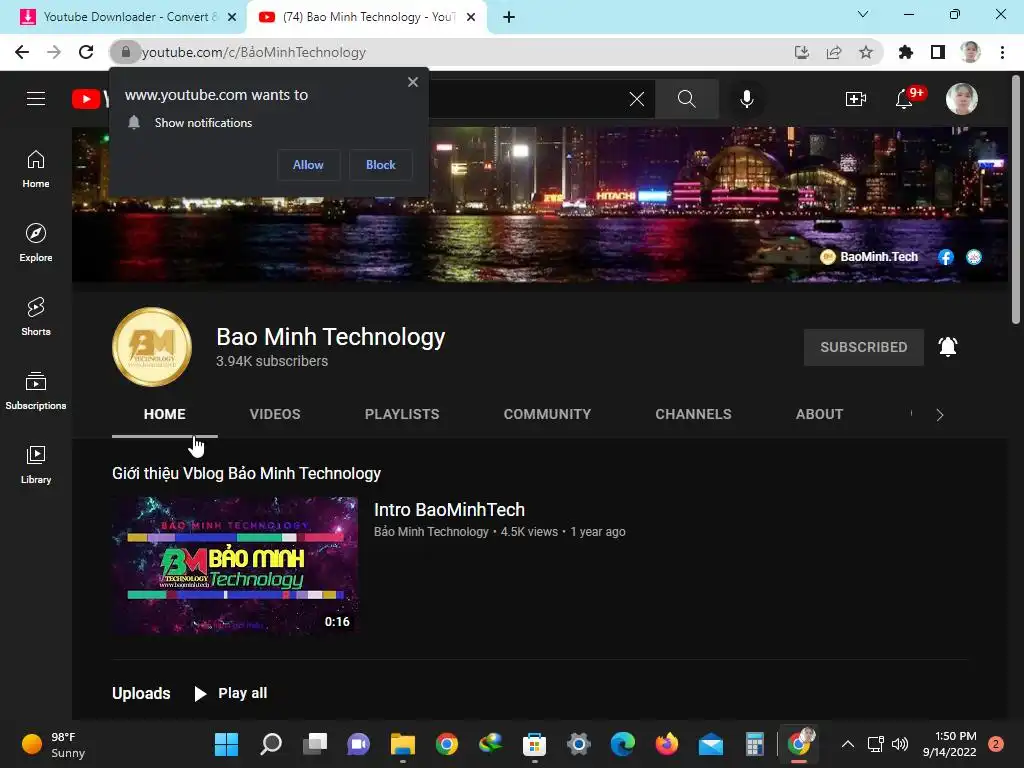Click the SUBSCRIBED button
Screen dimensions: 1024x768
point(863,347)
